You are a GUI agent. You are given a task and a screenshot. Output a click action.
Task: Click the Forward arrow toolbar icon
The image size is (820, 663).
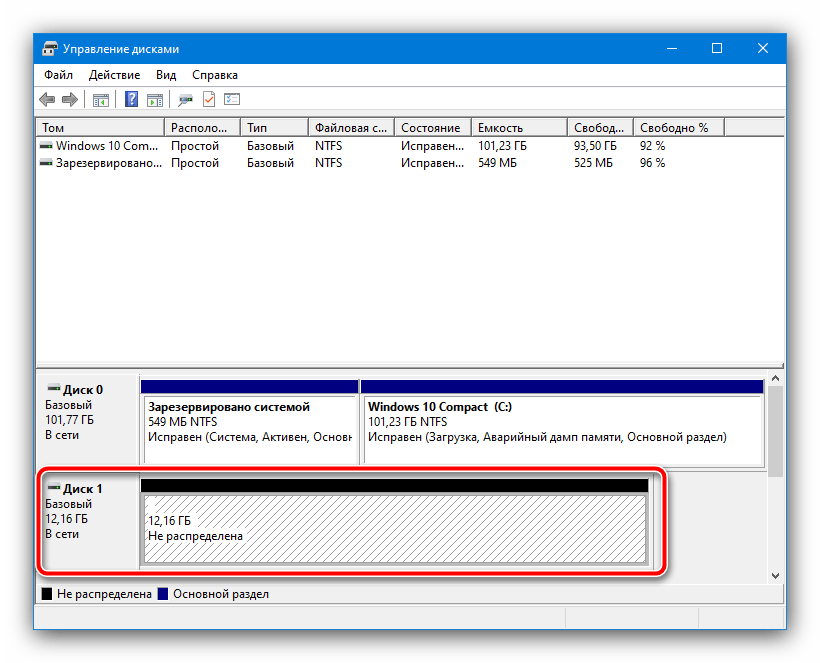[70, 100]
